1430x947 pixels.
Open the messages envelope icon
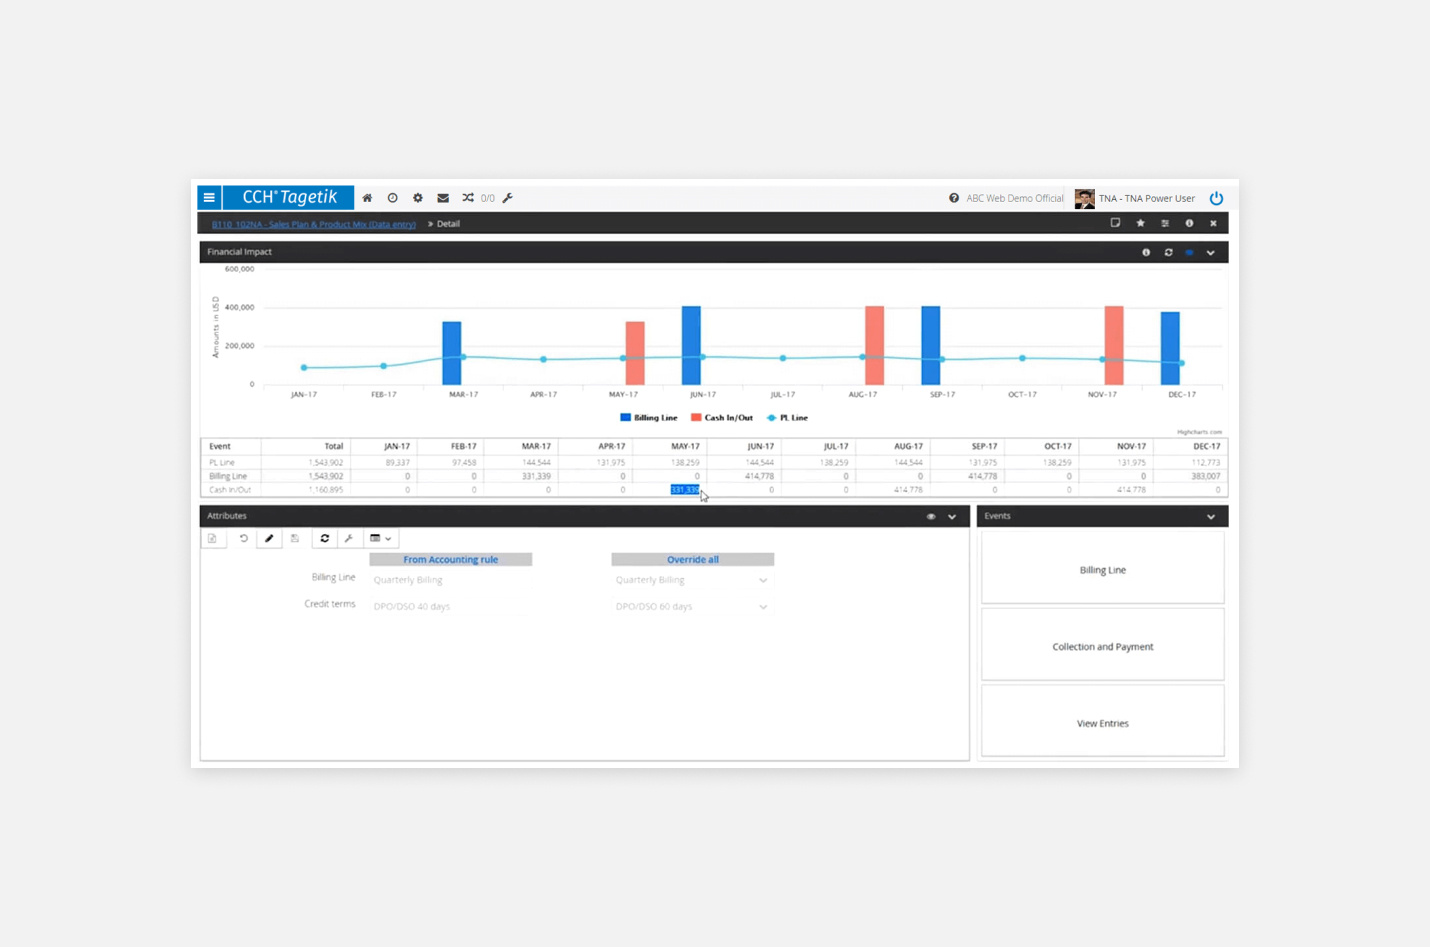pyautogui.click(x=442, y=198)
